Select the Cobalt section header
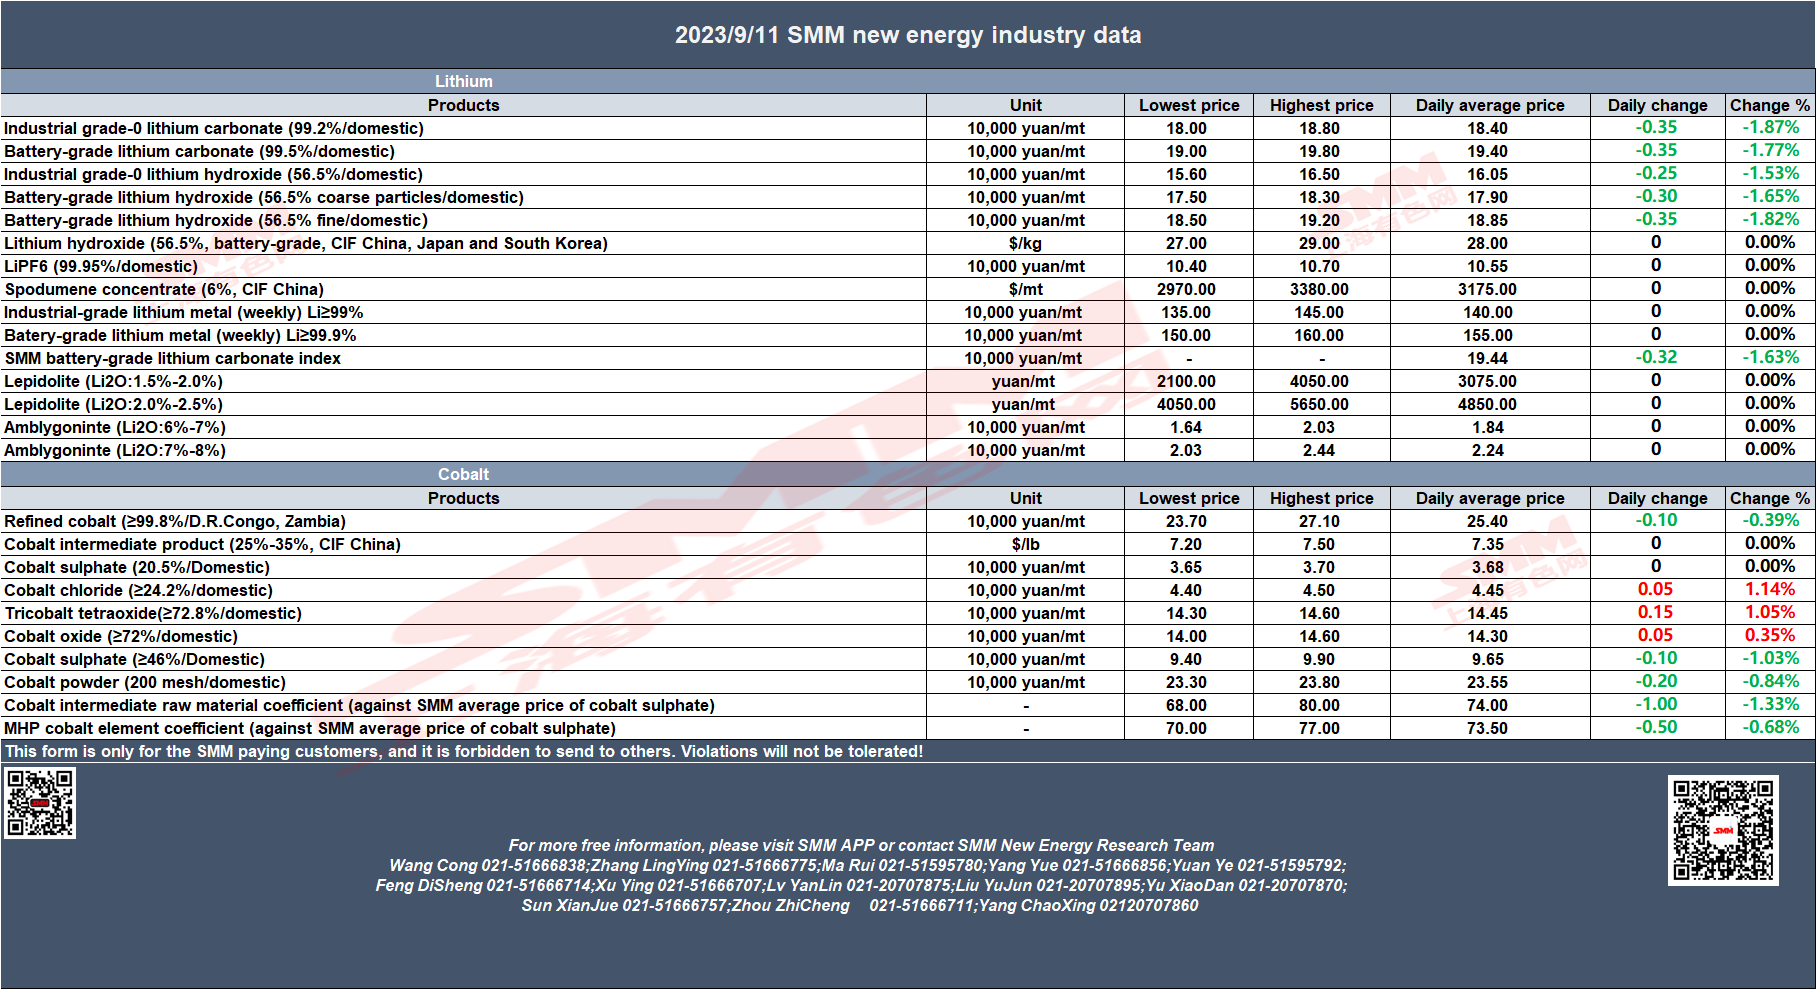1816x989 pixels. 463,474
